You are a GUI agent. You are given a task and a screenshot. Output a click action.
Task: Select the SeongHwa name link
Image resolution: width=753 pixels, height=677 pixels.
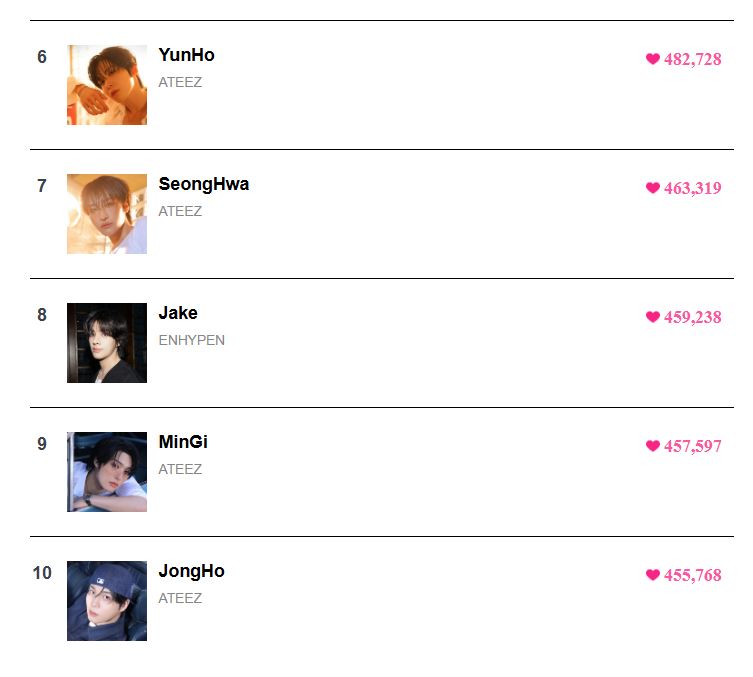[204, 184]
